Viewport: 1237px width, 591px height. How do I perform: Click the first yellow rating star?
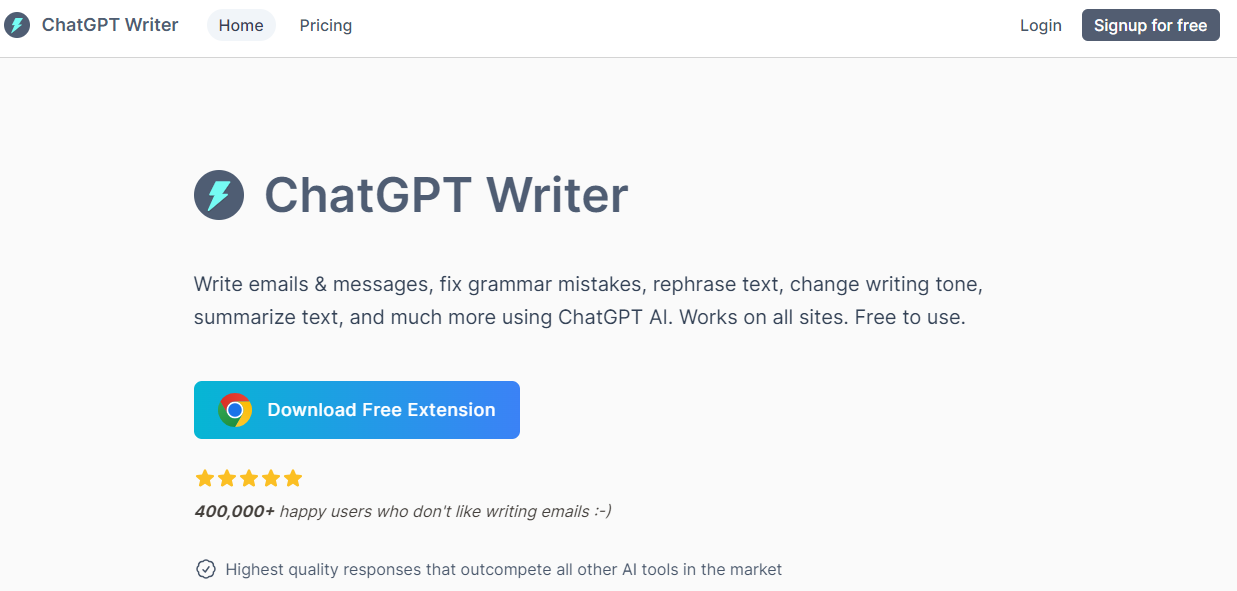click(205, 478)
